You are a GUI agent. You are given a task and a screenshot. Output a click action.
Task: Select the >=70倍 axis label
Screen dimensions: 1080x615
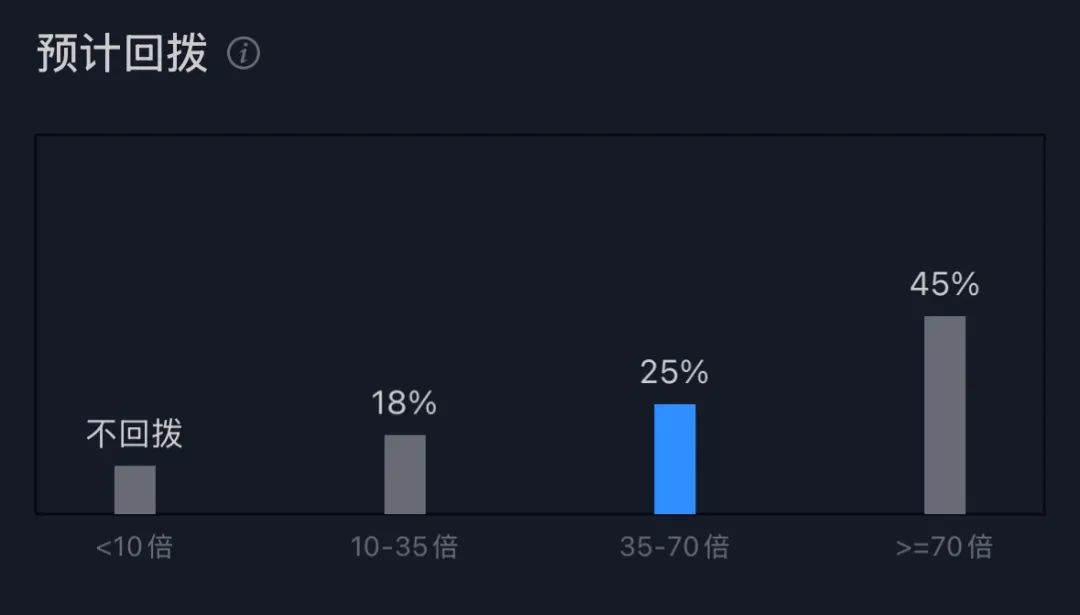coord(944,547)
